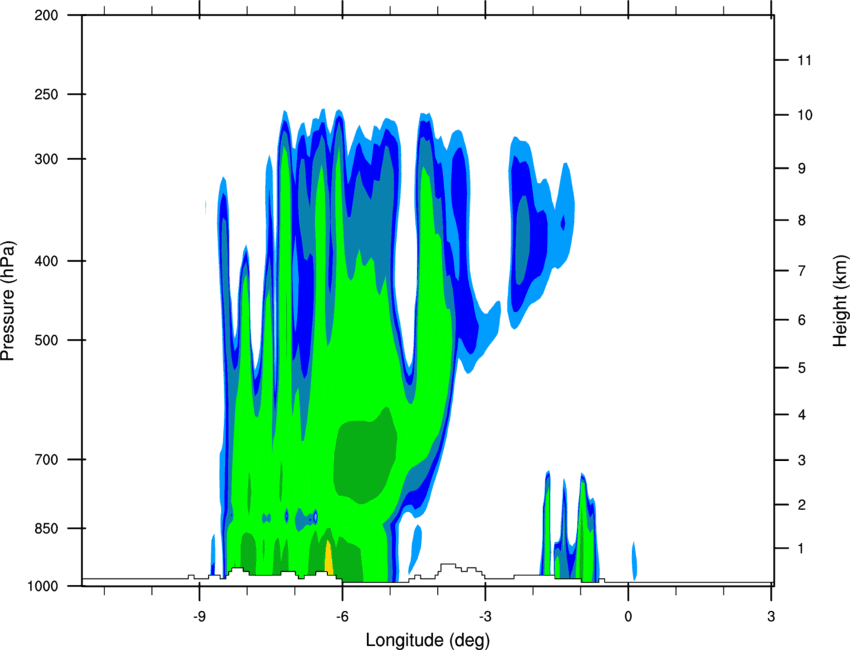
Task: Pick the 11 km height label
Action: click(804, 60)
